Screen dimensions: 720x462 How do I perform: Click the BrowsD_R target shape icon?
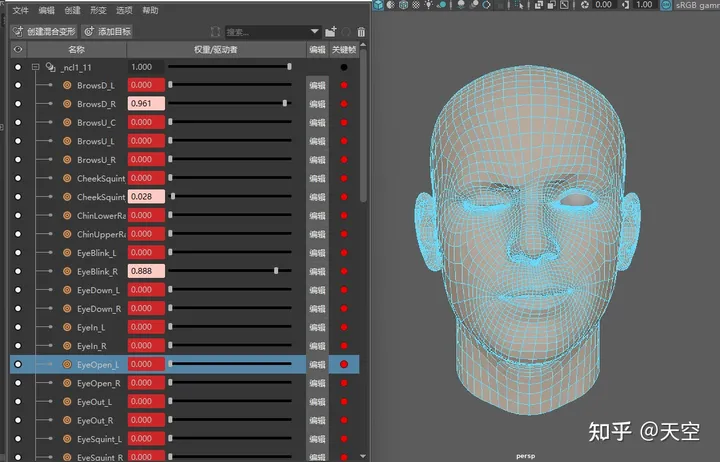click(67, 104)
